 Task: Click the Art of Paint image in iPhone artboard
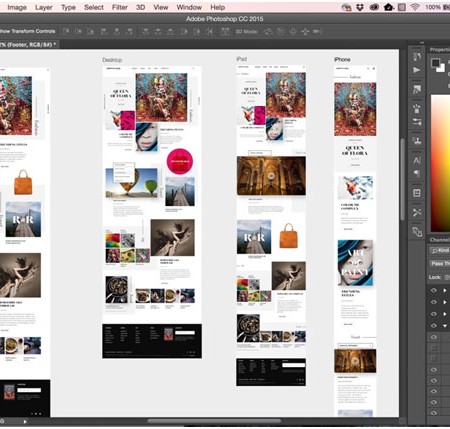[x=355, y=263]
